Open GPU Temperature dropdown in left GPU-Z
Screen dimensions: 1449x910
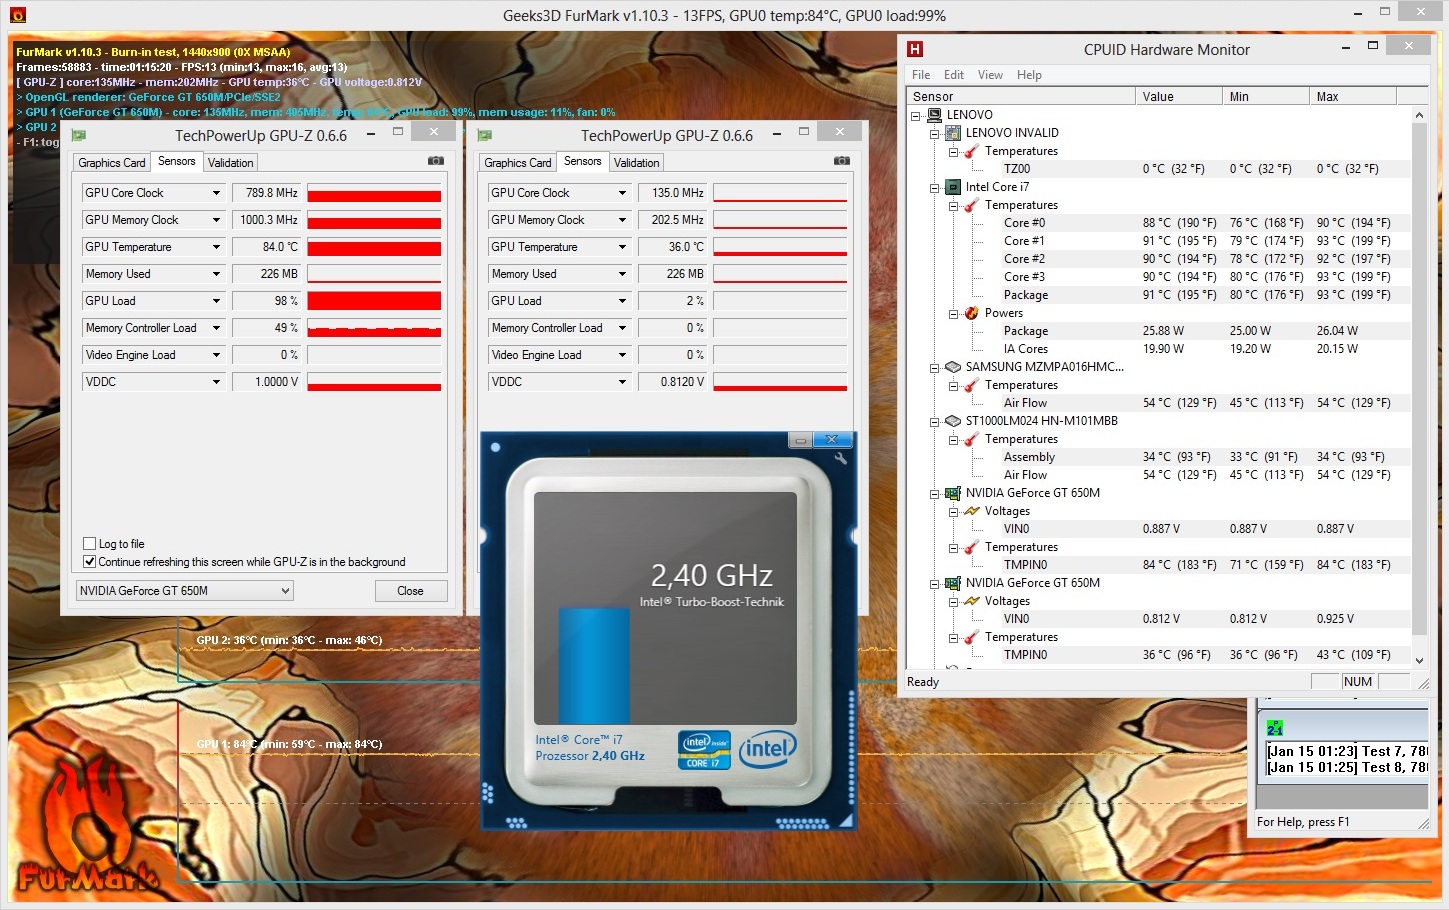tap(216, 247)
